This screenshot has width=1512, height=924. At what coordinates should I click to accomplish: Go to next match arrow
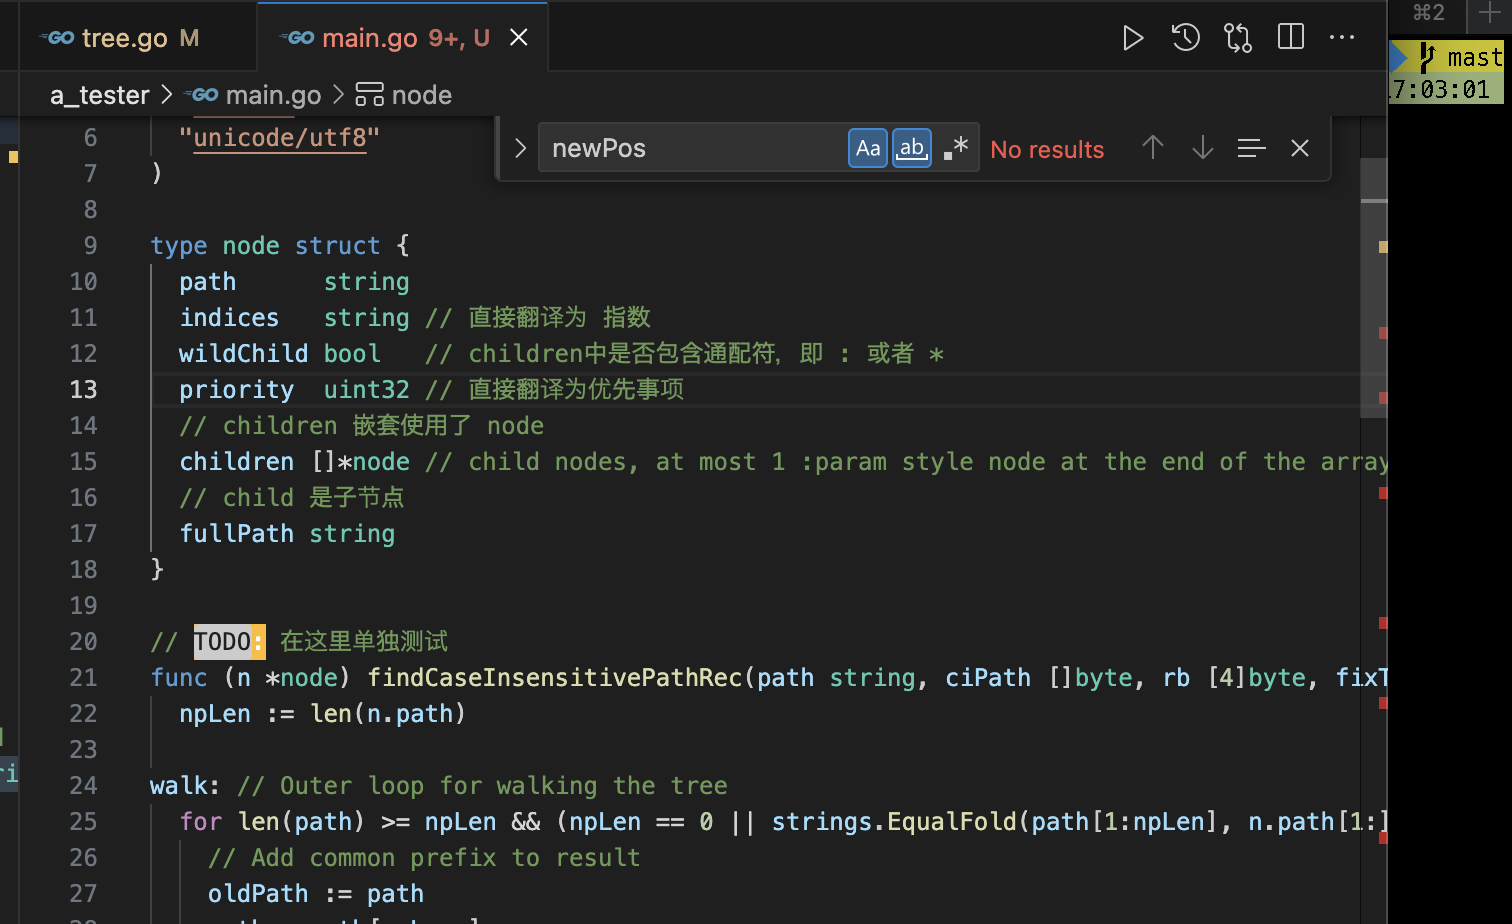[x=1203, y=148]
